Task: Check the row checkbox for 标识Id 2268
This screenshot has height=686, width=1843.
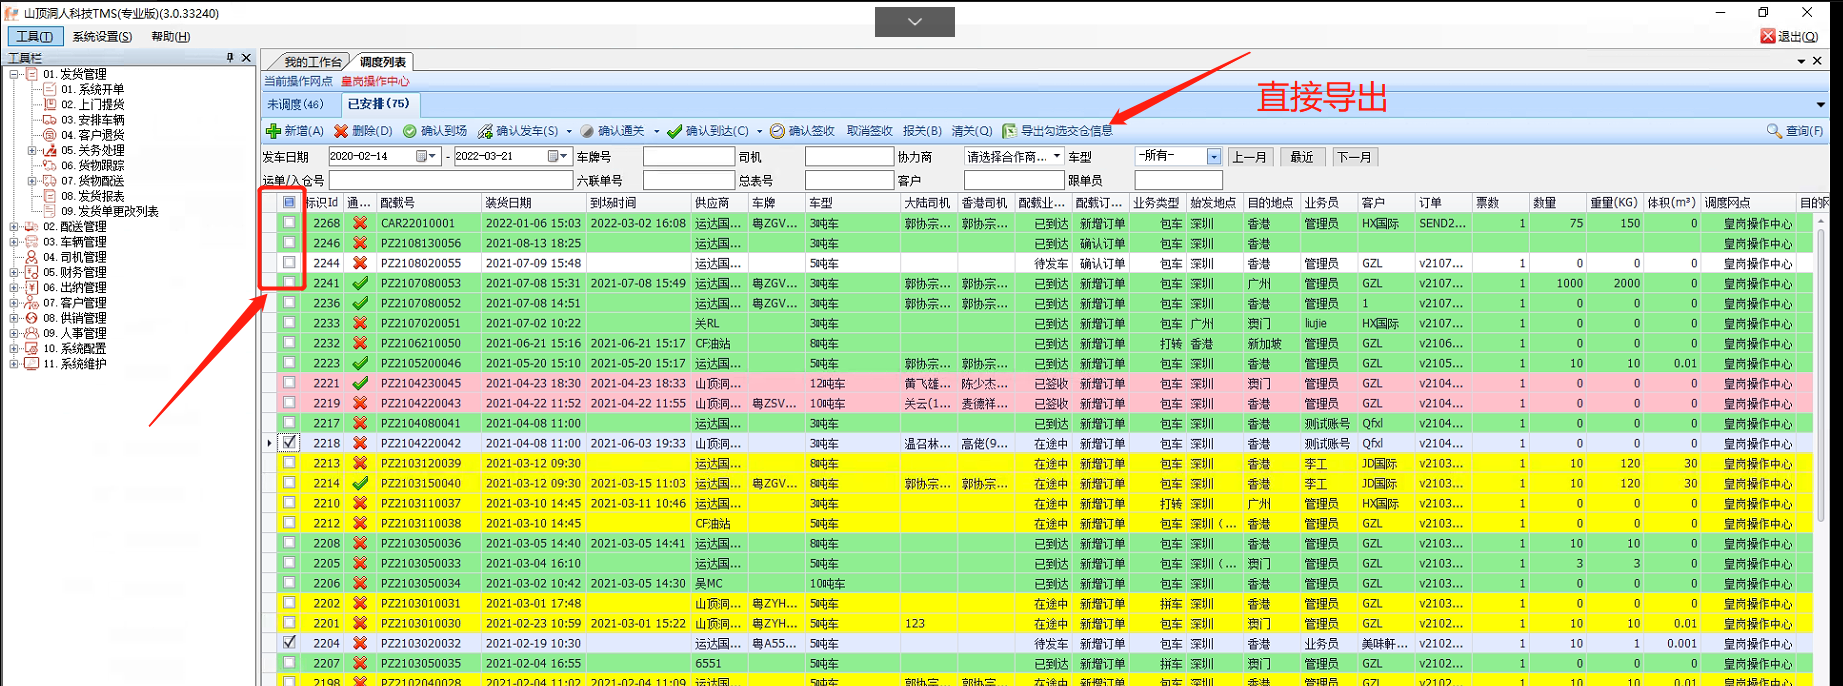Action: 289,223
